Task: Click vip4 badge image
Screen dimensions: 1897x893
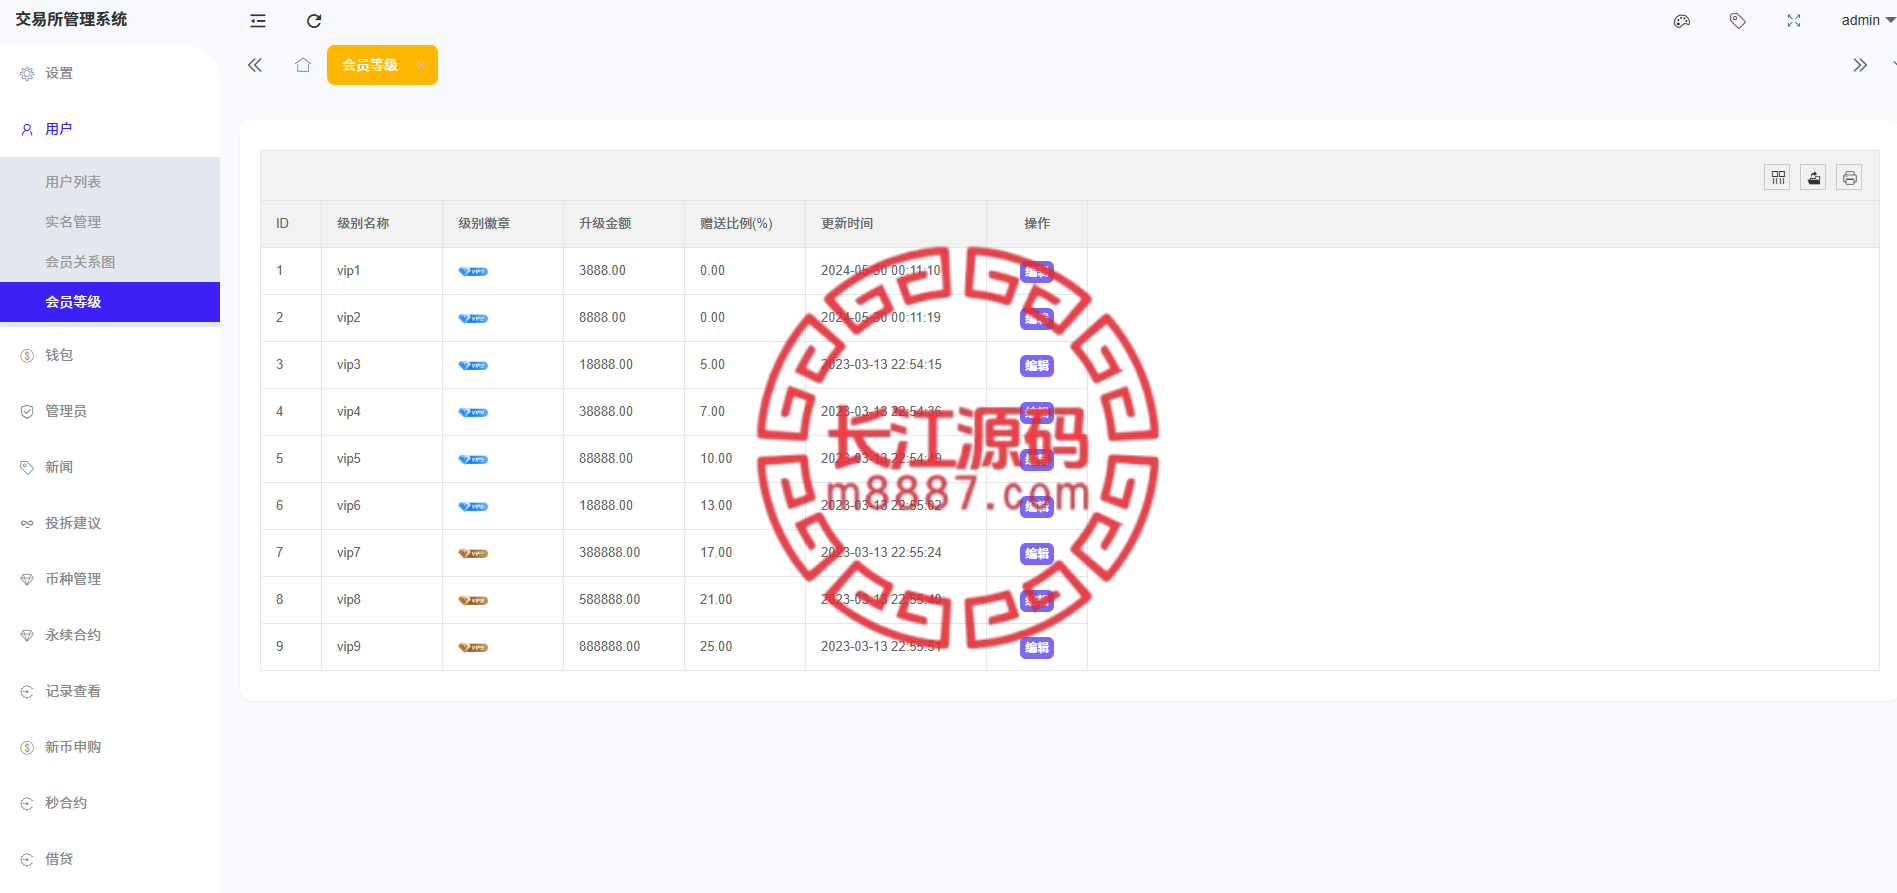Action: 473,412
